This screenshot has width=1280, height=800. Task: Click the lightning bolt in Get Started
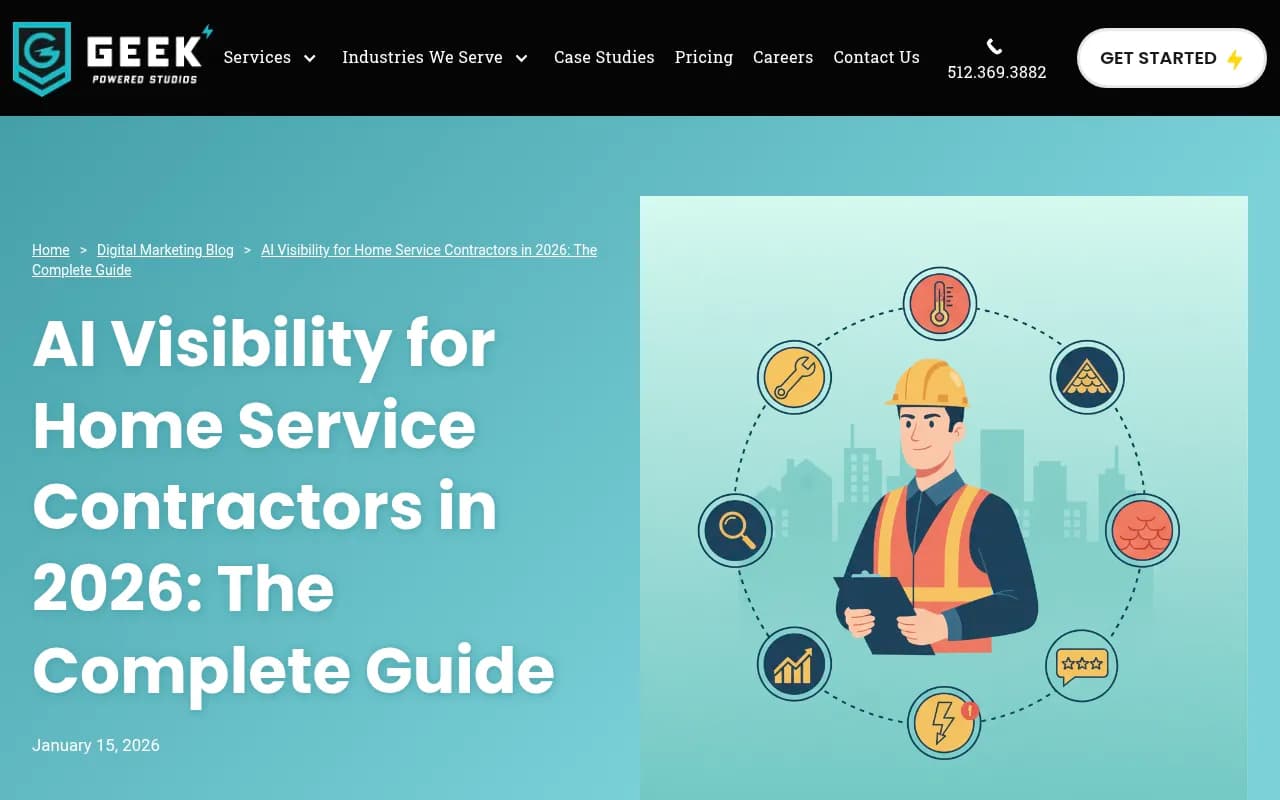click(1235, 58)
